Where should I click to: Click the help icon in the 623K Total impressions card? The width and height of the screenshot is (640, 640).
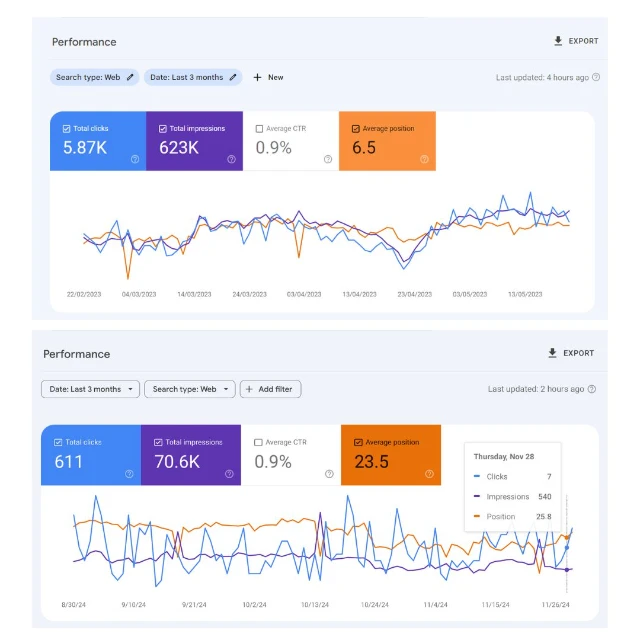pyautogui.click(x=231, y=159)
